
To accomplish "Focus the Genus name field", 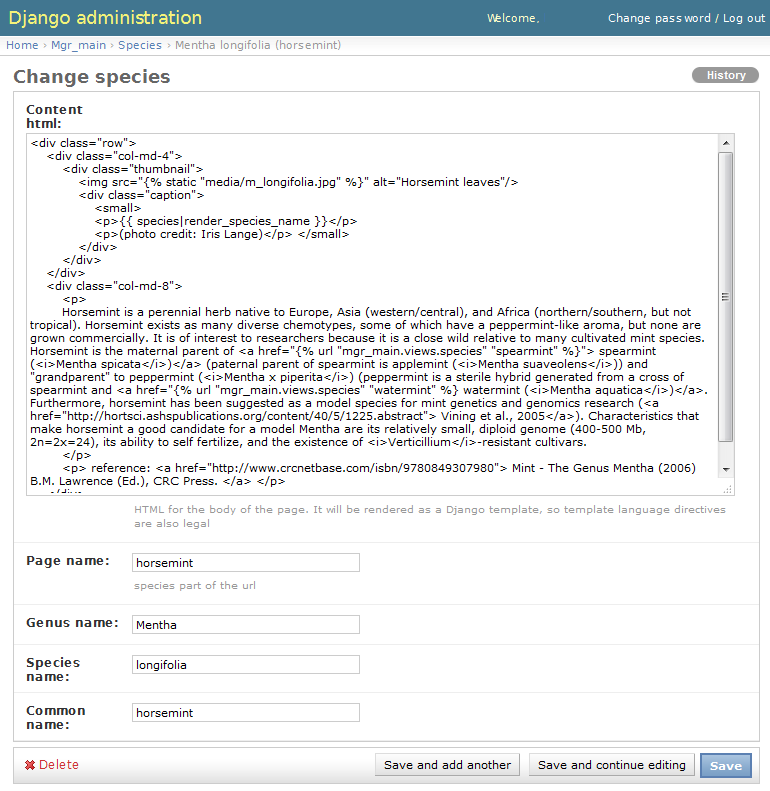I will click(246, 625).
